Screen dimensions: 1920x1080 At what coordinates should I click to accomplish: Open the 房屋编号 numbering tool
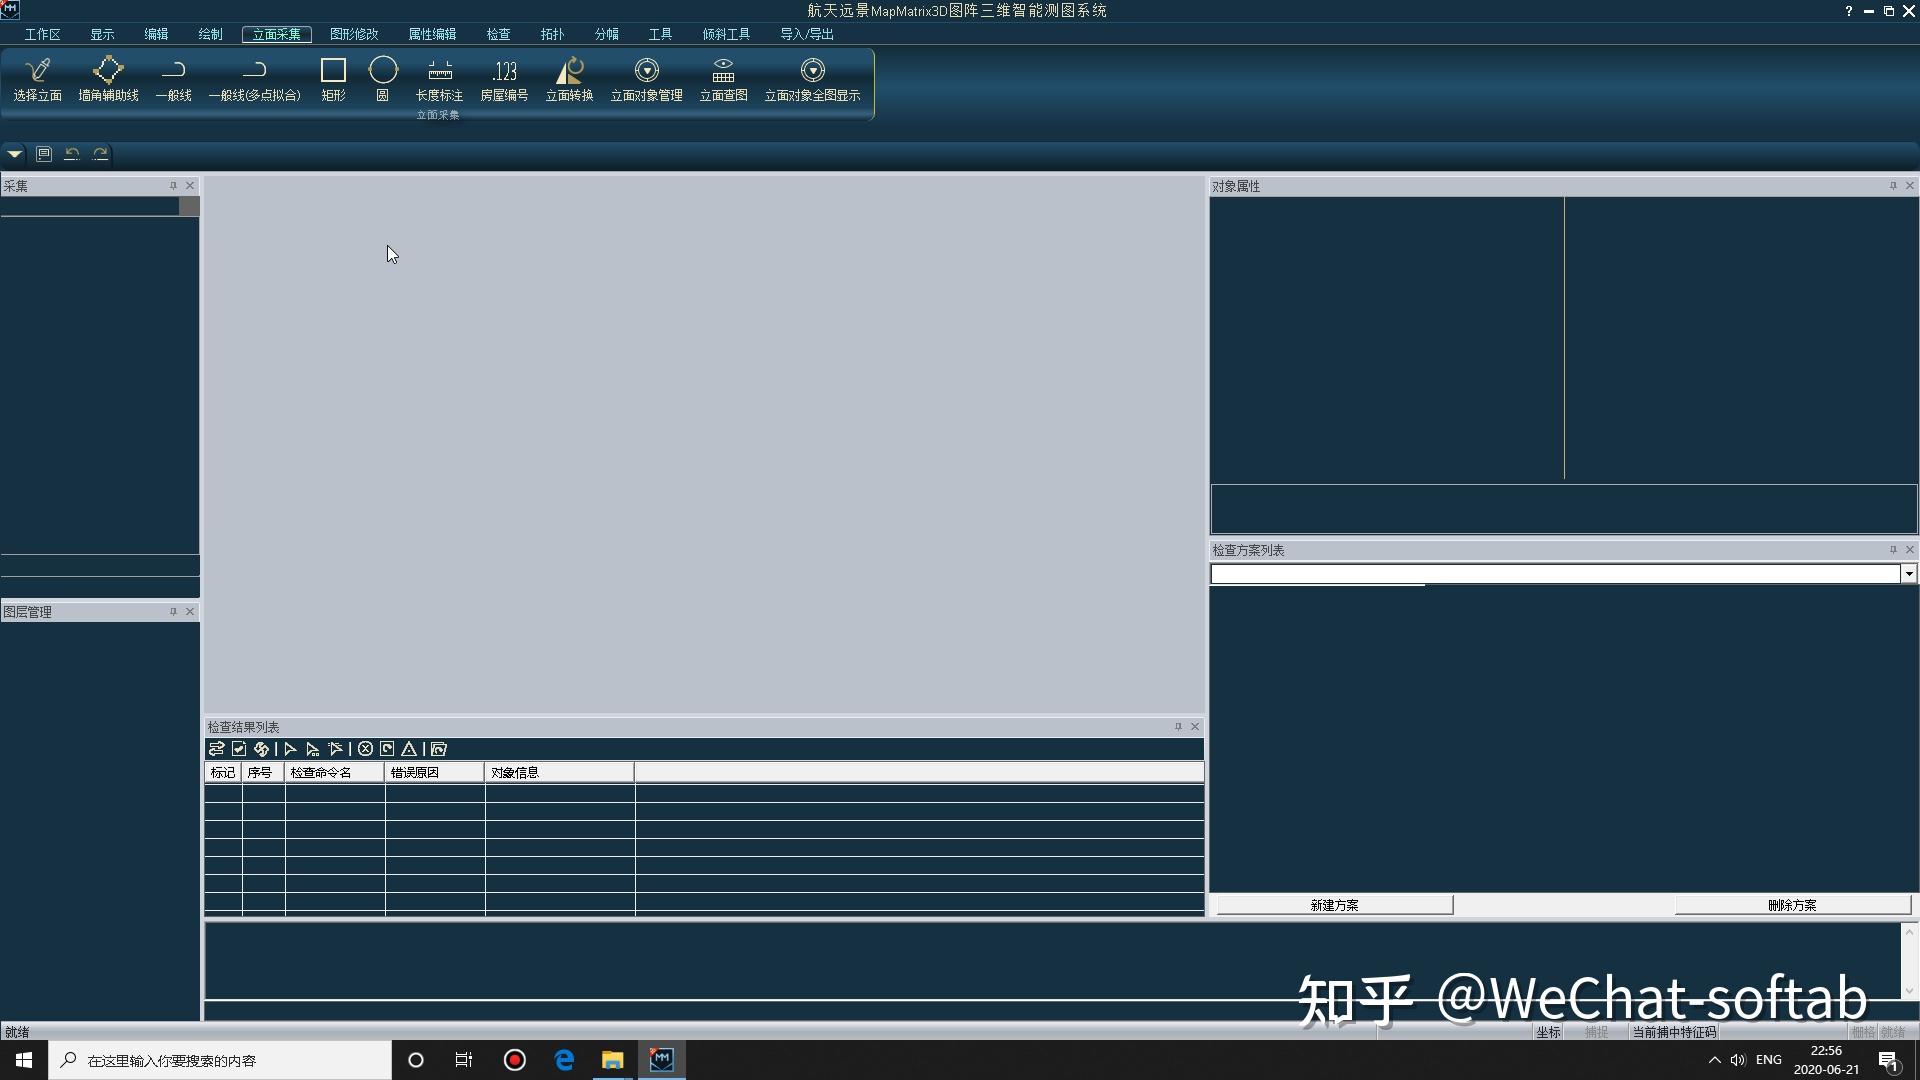coord(504,79)
